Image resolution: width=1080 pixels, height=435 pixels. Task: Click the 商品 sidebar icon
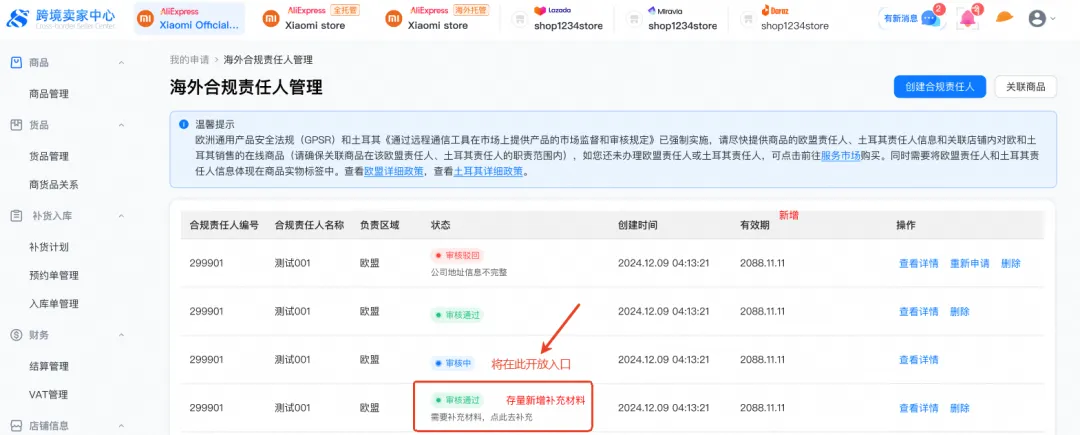tap(17, 63)
